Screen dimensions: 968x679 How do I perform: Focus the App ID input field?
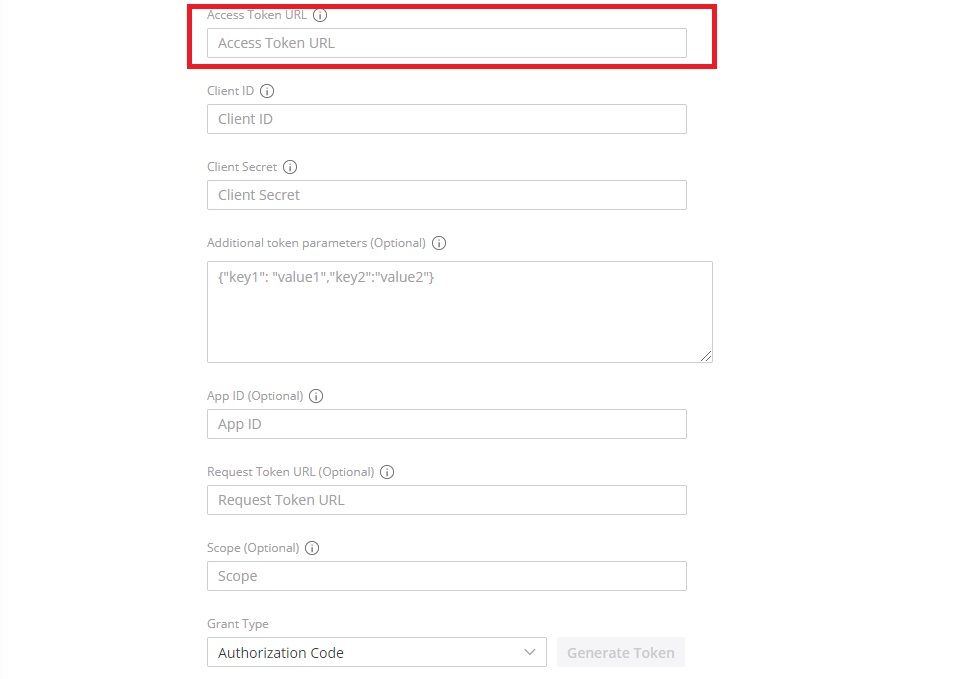[x=447, y=424]
